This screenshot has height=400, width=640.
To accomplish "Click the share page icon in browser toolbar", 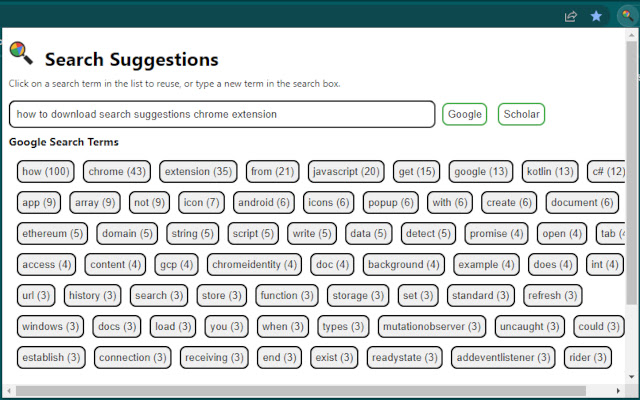I will (x=571, y=16).
